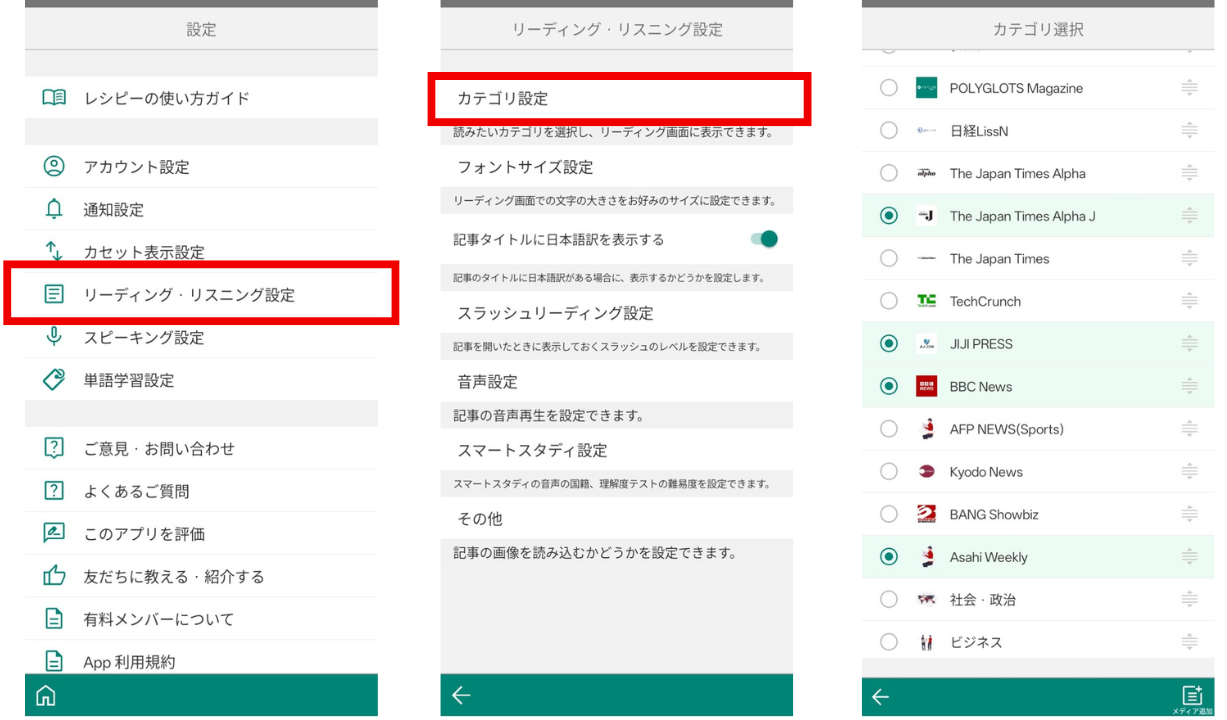This screenshot has width=1227, height=720.
Task: Open スラッシュリーディング設定
Action: point(555,313)
